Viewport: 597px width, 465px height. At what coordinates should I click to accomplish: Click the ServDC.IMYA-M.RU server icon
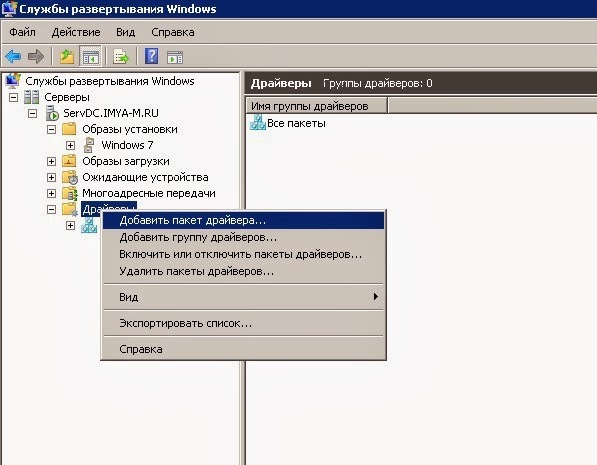point(51,113)
